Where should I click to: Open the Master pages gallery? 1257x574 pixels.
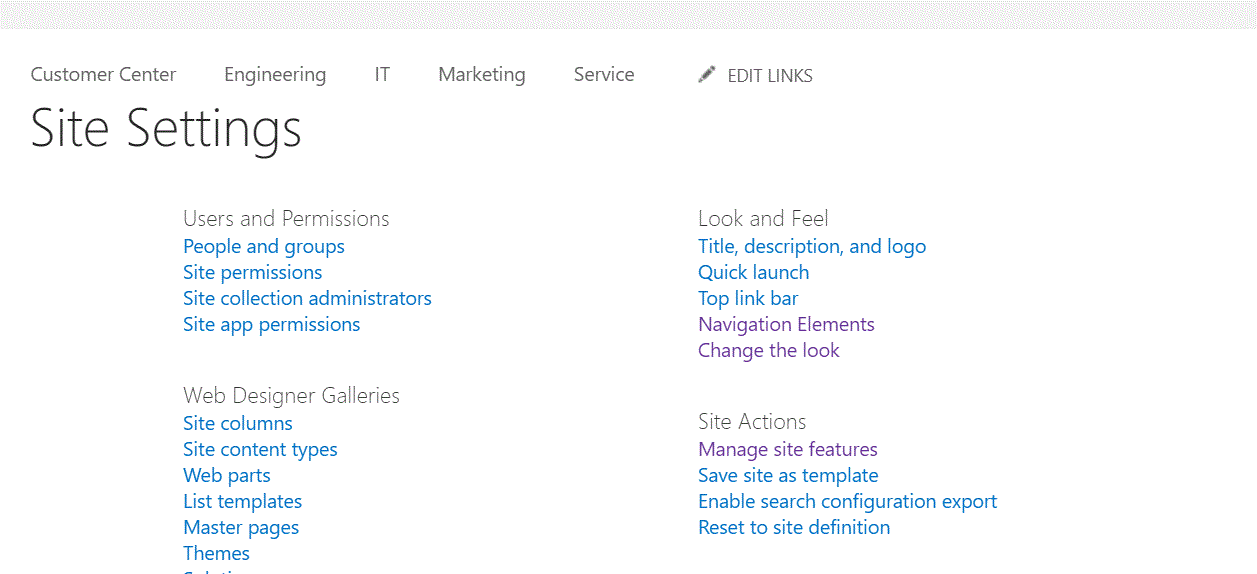pyautogui.click(x=241, y=528)
